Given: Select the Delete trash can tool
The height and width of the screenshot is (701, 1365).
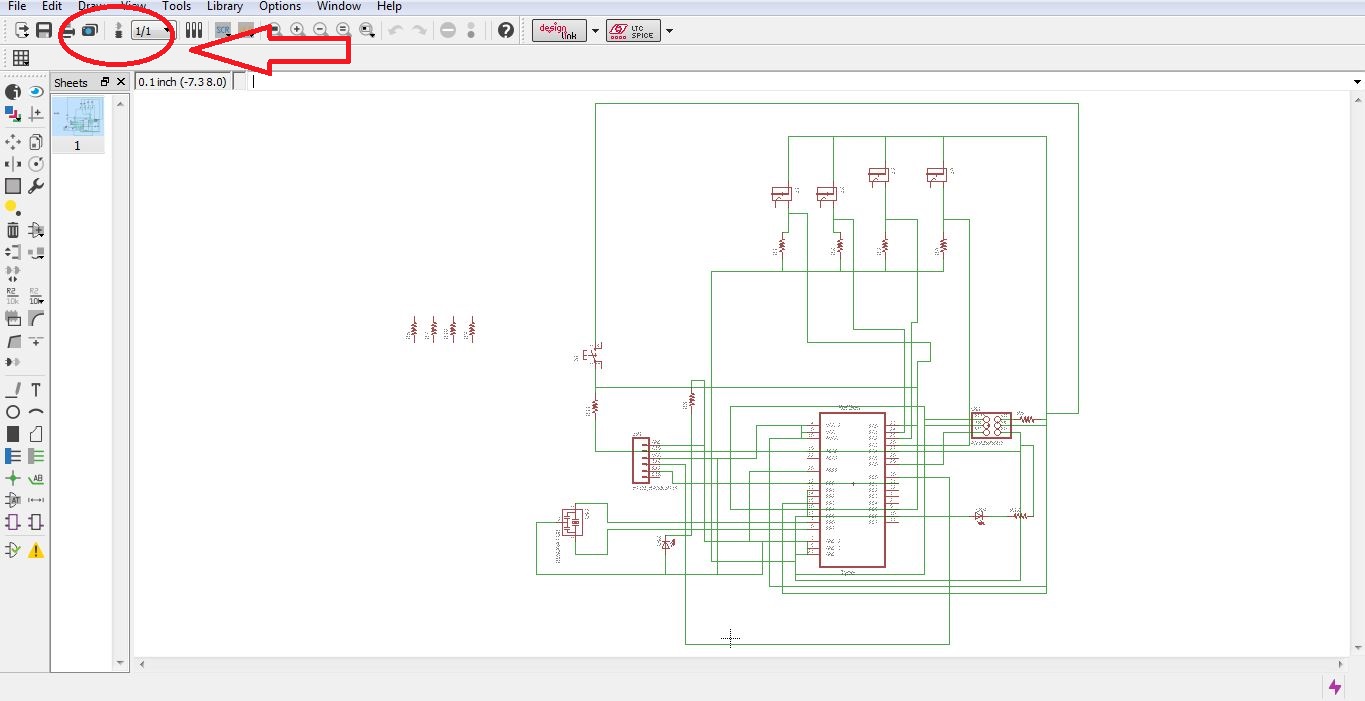Looking at the screenshot, I should point(13,230).
